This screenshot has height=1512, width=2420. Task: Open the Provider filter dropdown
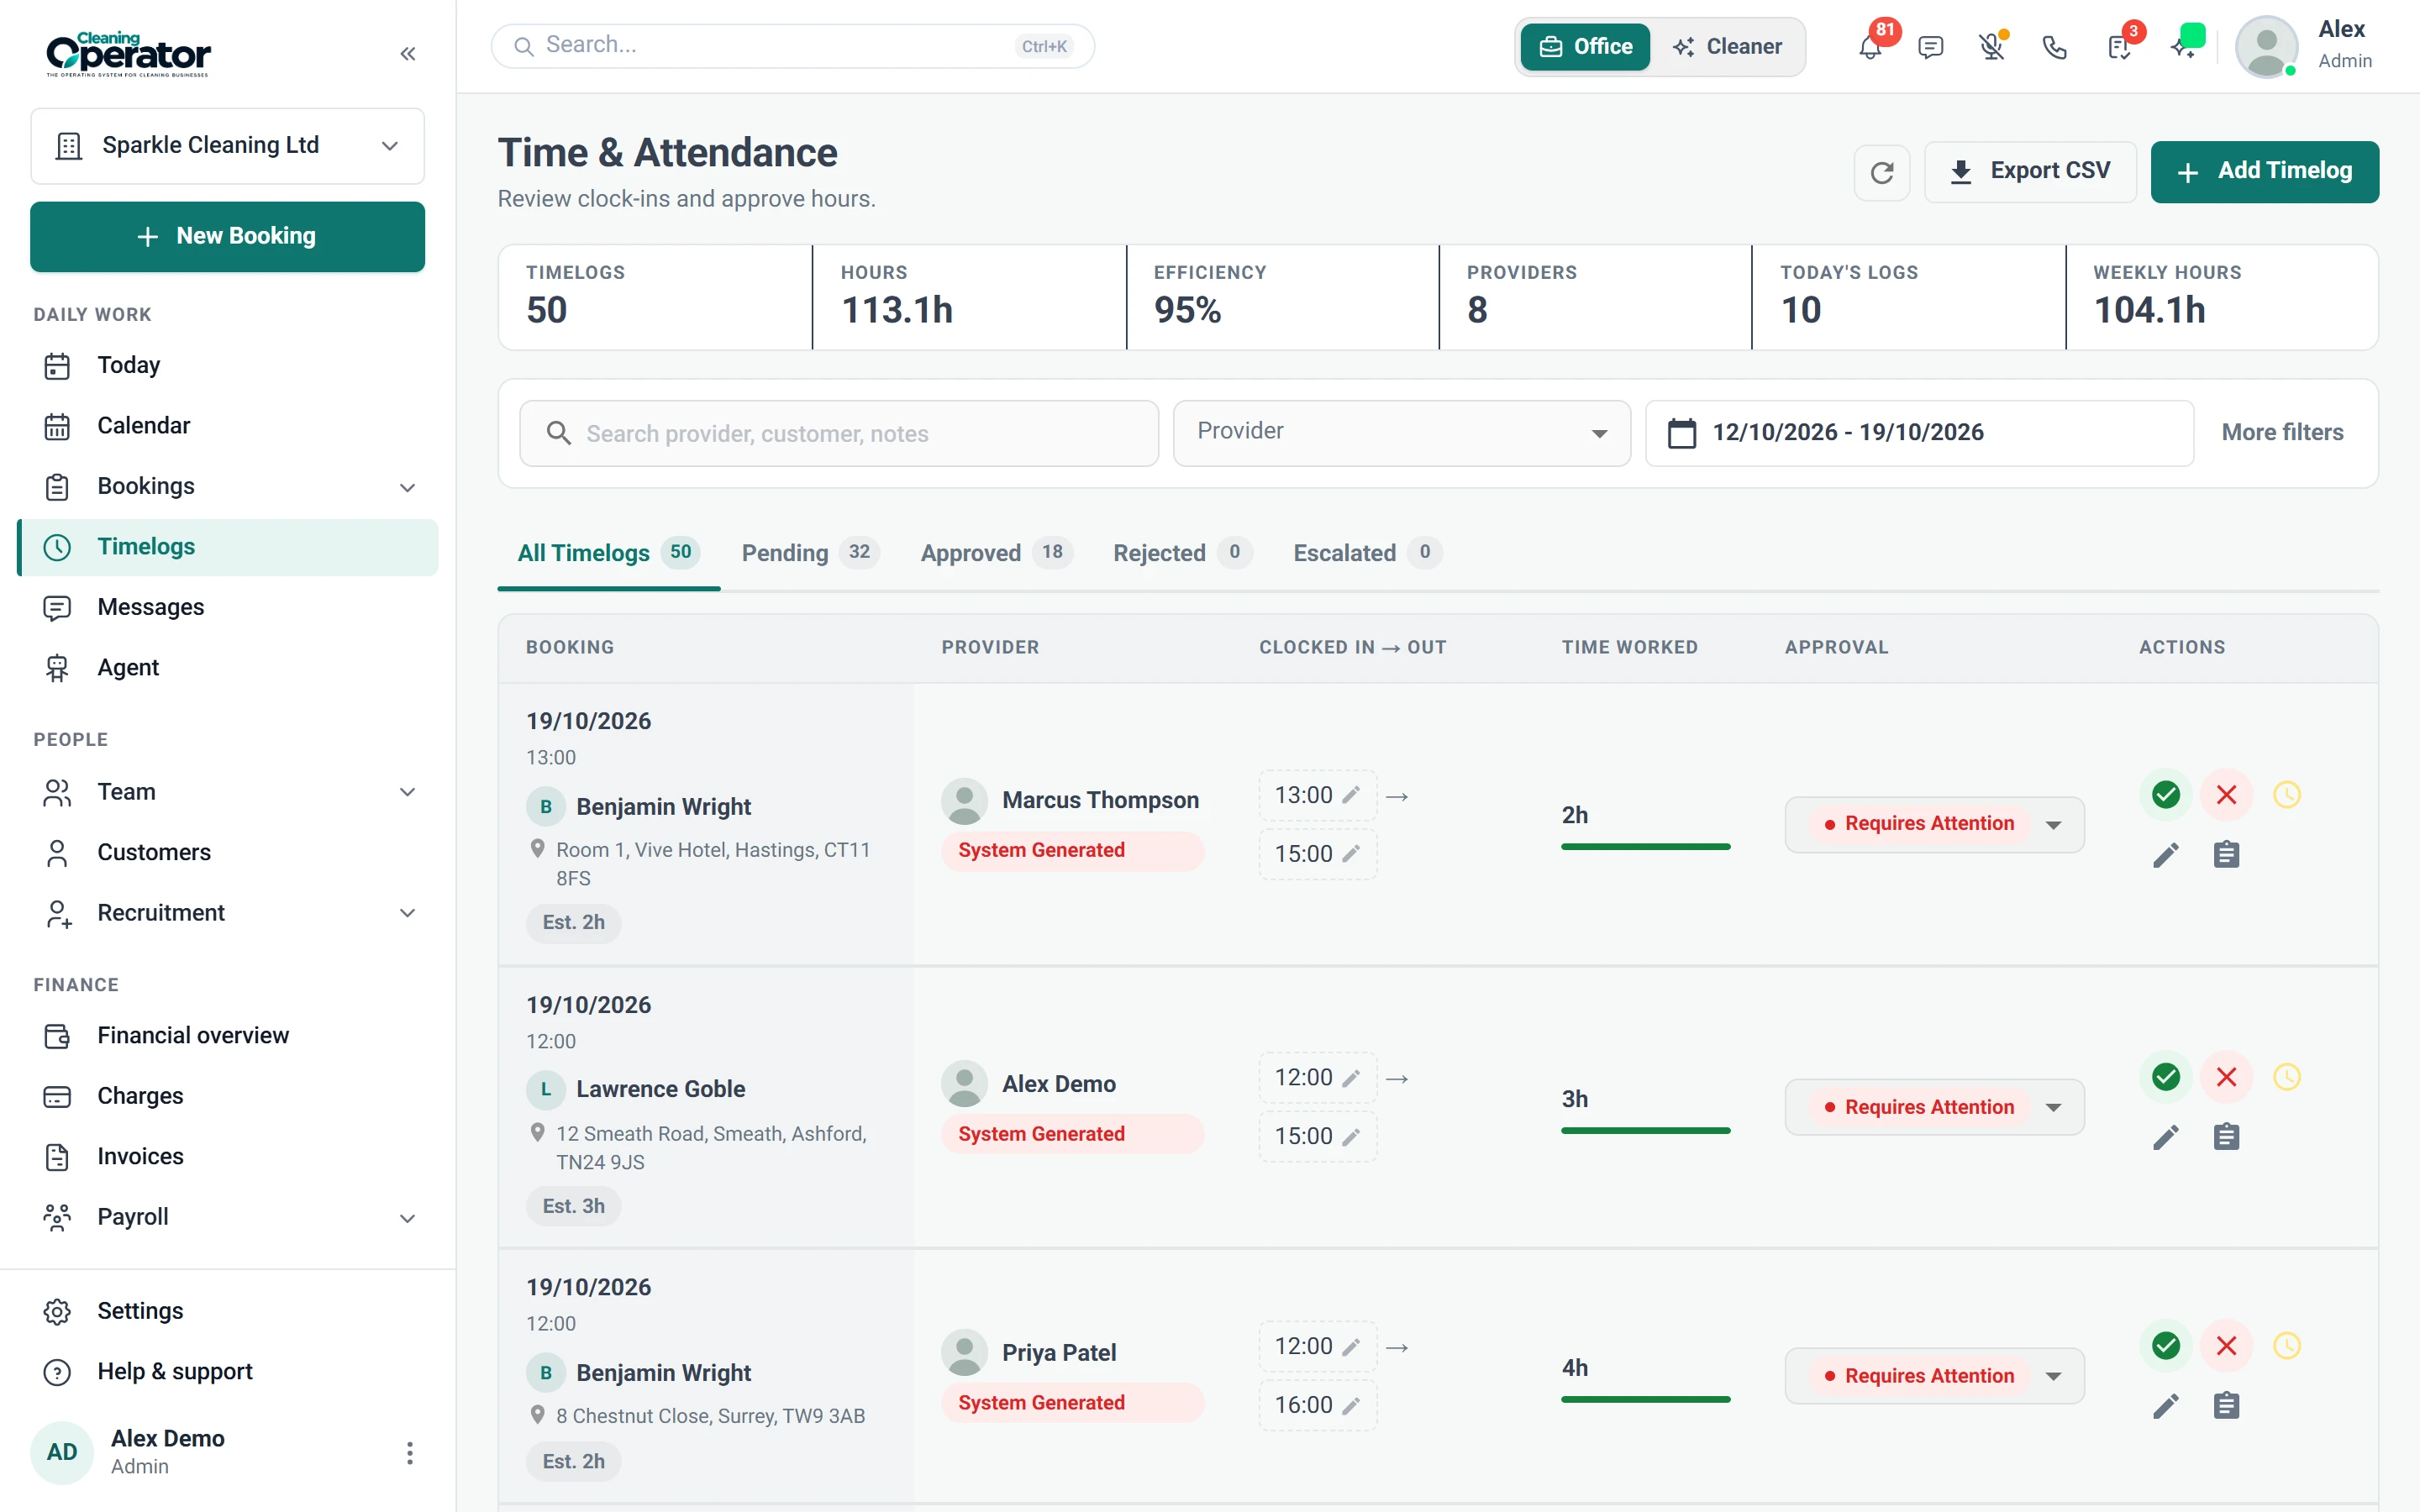tap(1401, 433)
